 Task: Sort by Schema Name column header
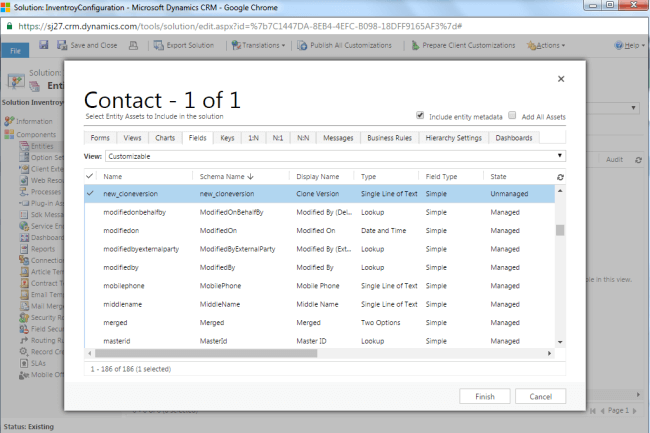[x=226, y=177]
